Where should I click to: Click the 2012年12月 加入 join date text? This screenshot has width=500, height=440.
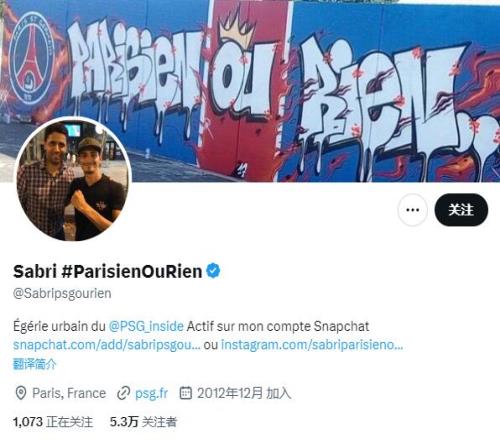244,393
